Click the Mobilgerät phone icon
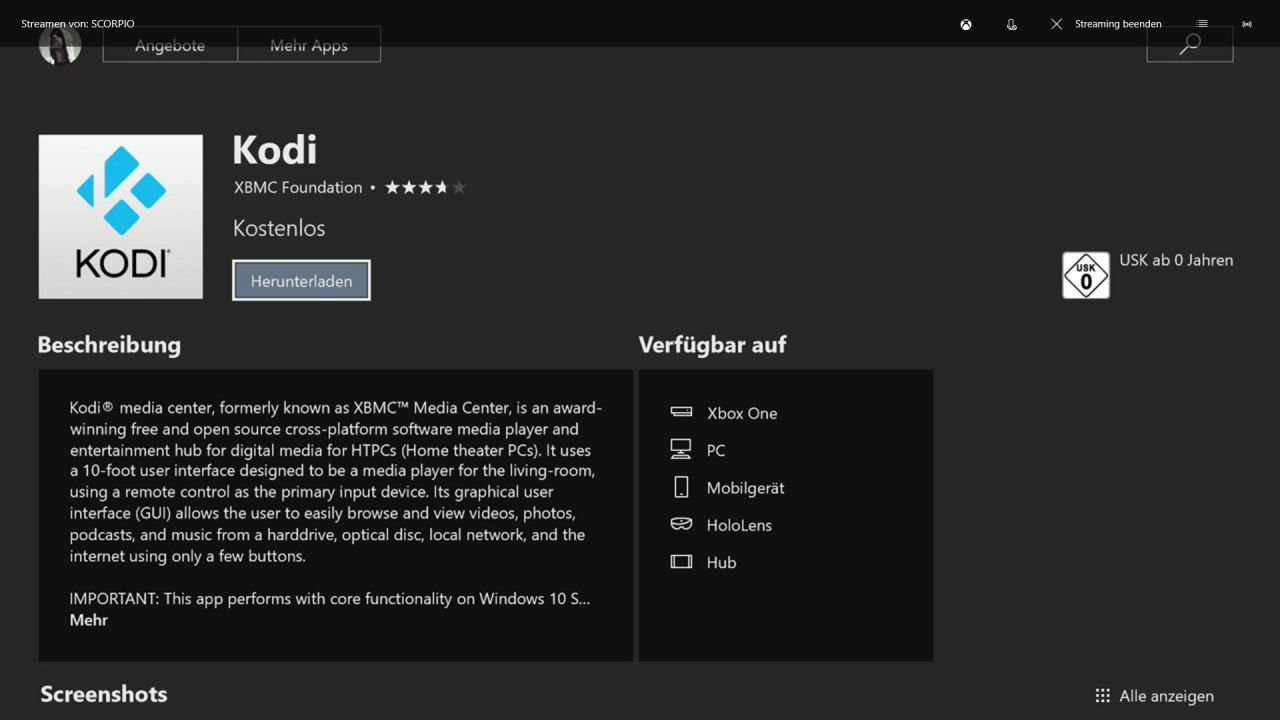 (681, 487)
